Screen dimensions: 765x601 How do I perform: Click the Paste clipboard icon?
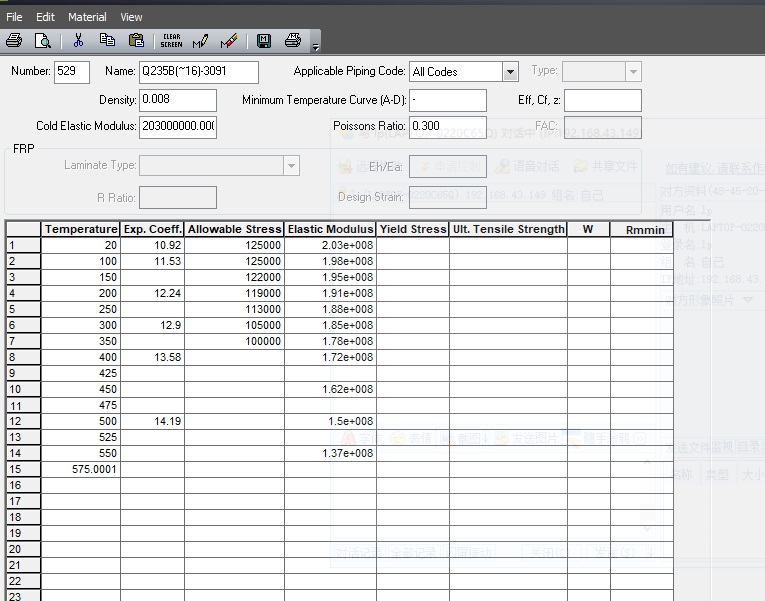(x=136, y=41)
